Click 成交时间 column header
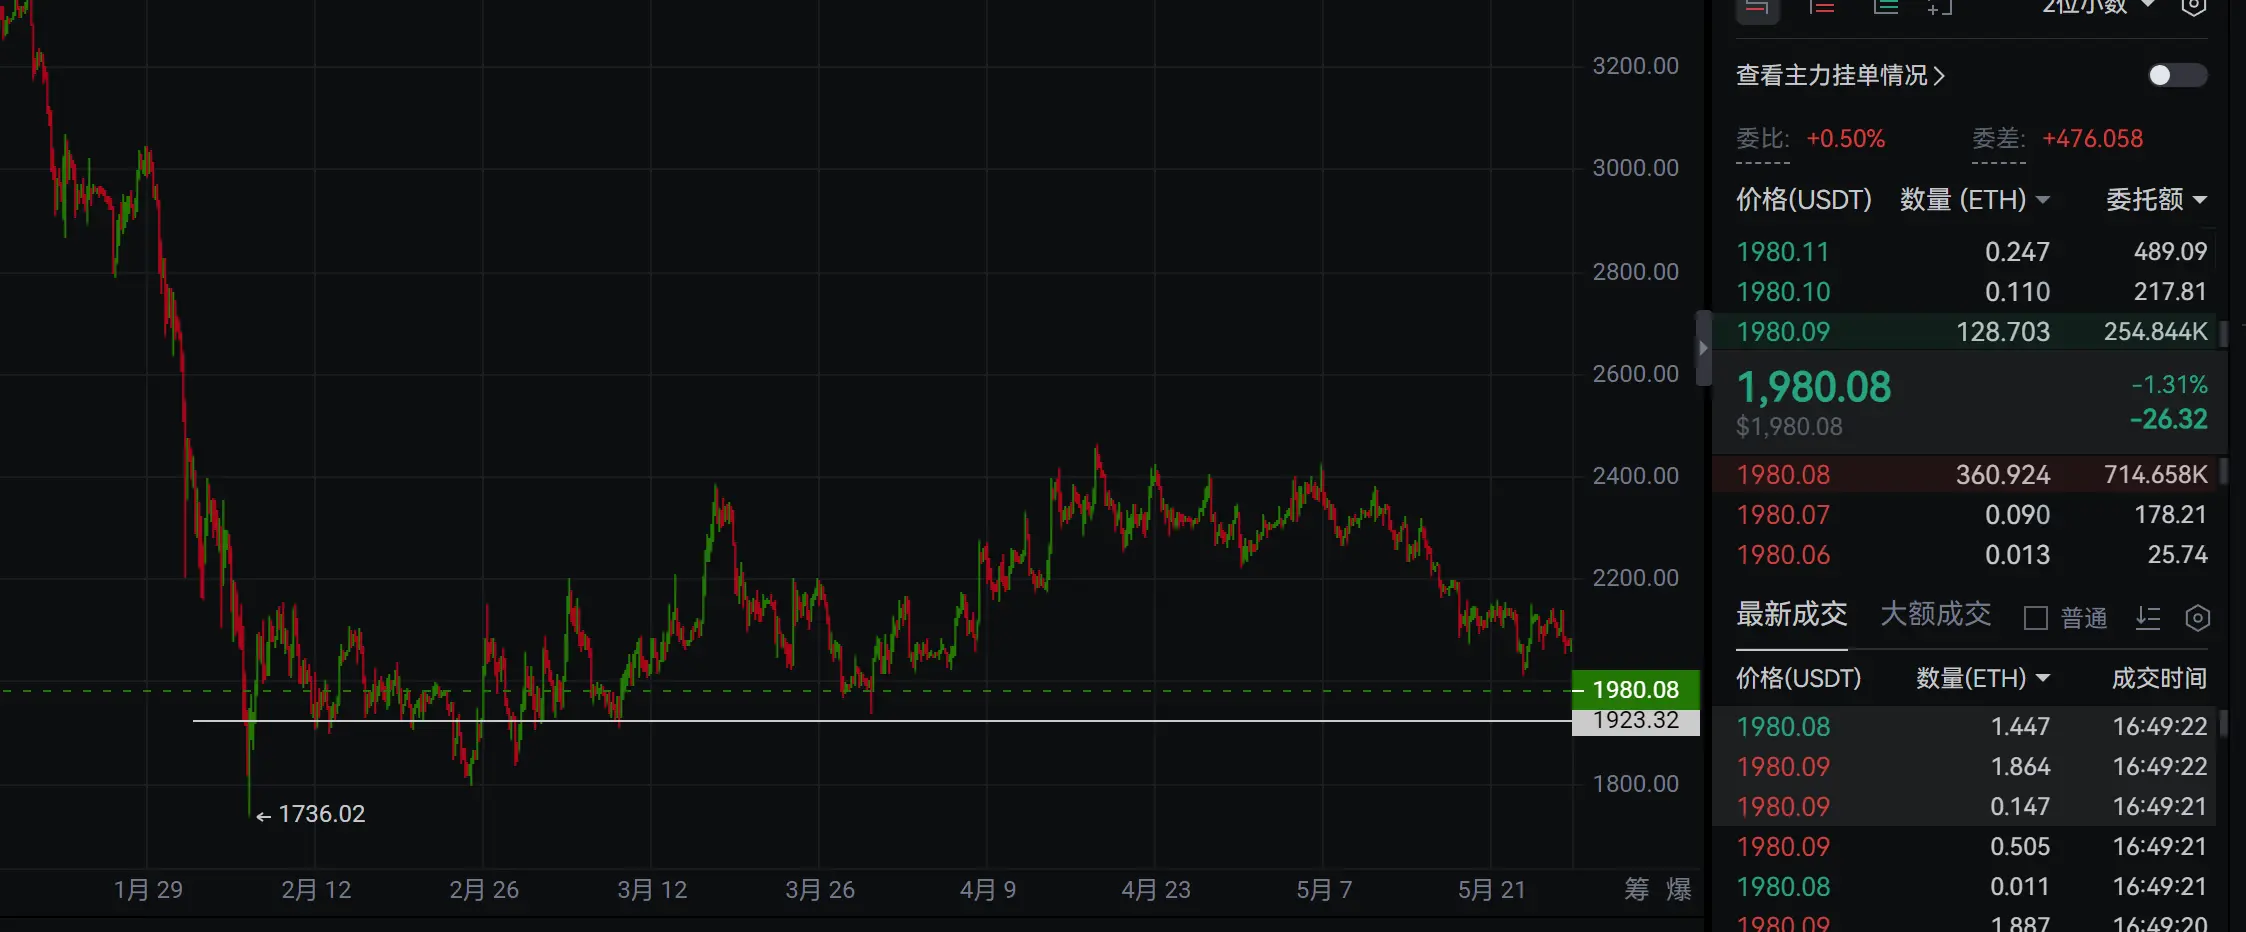Viewport: 2246px width, 932px height. [x=2159, y=679]
